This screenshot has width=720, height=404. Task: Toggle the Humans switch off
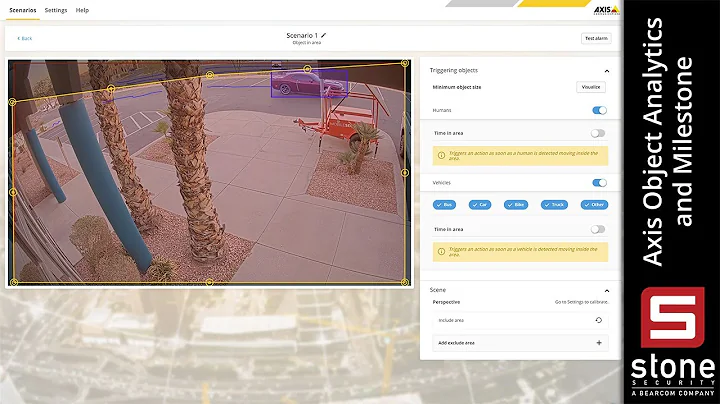(599, 110)
